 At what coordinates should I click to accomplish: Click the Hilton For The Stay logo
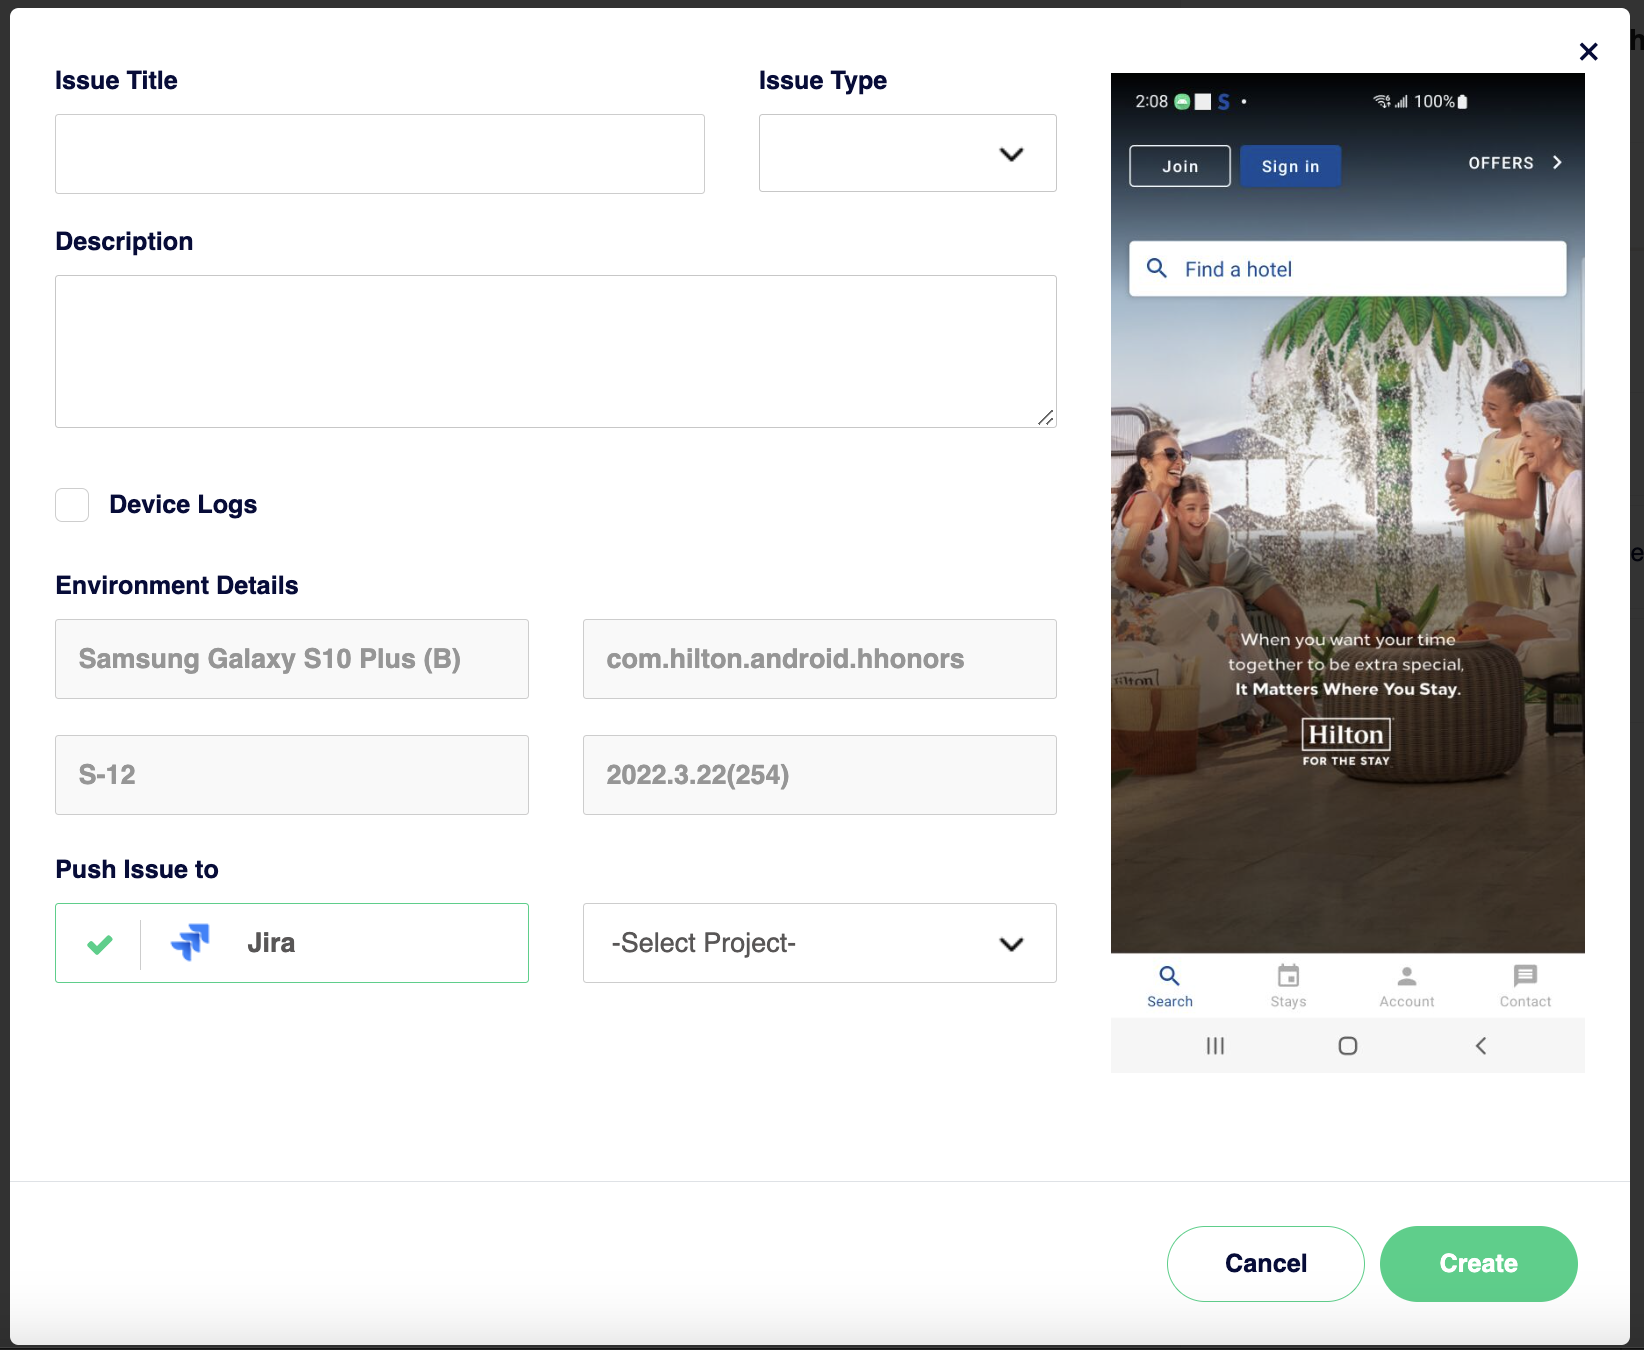click(x=1346, y=743)
